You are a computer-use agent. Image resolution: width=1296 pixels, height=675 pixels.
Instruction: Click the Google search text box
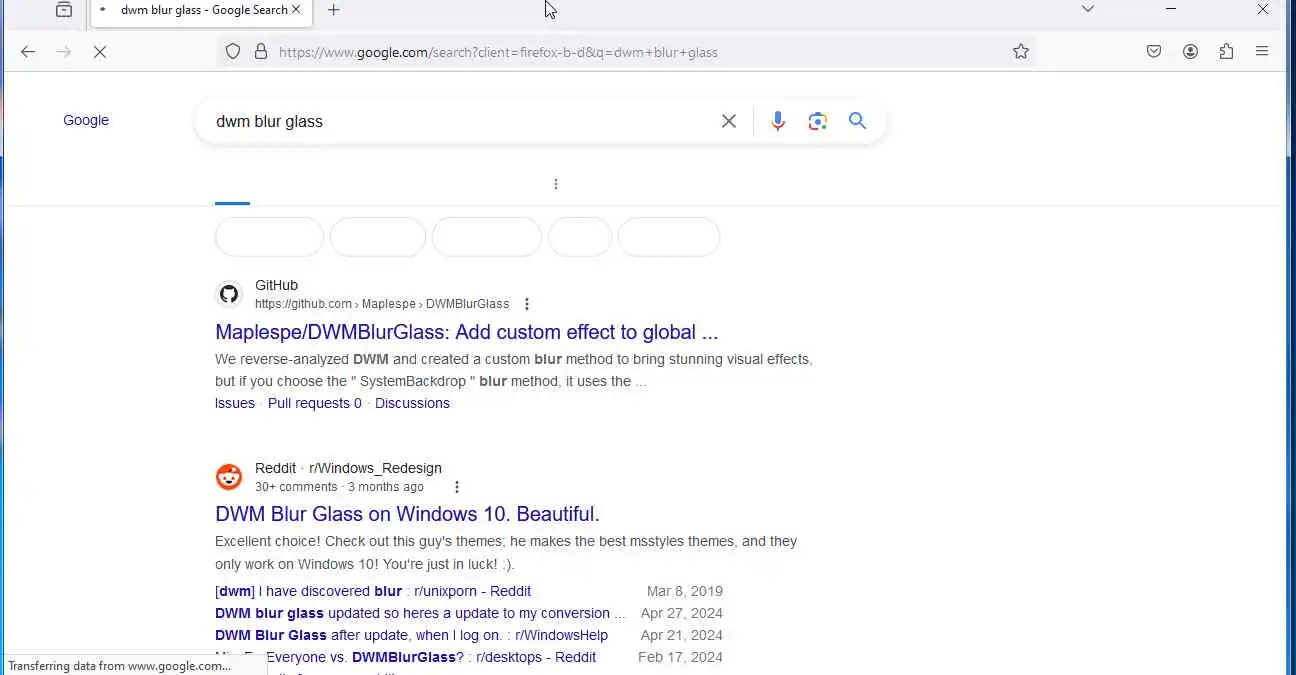click(x=460, y=121)
